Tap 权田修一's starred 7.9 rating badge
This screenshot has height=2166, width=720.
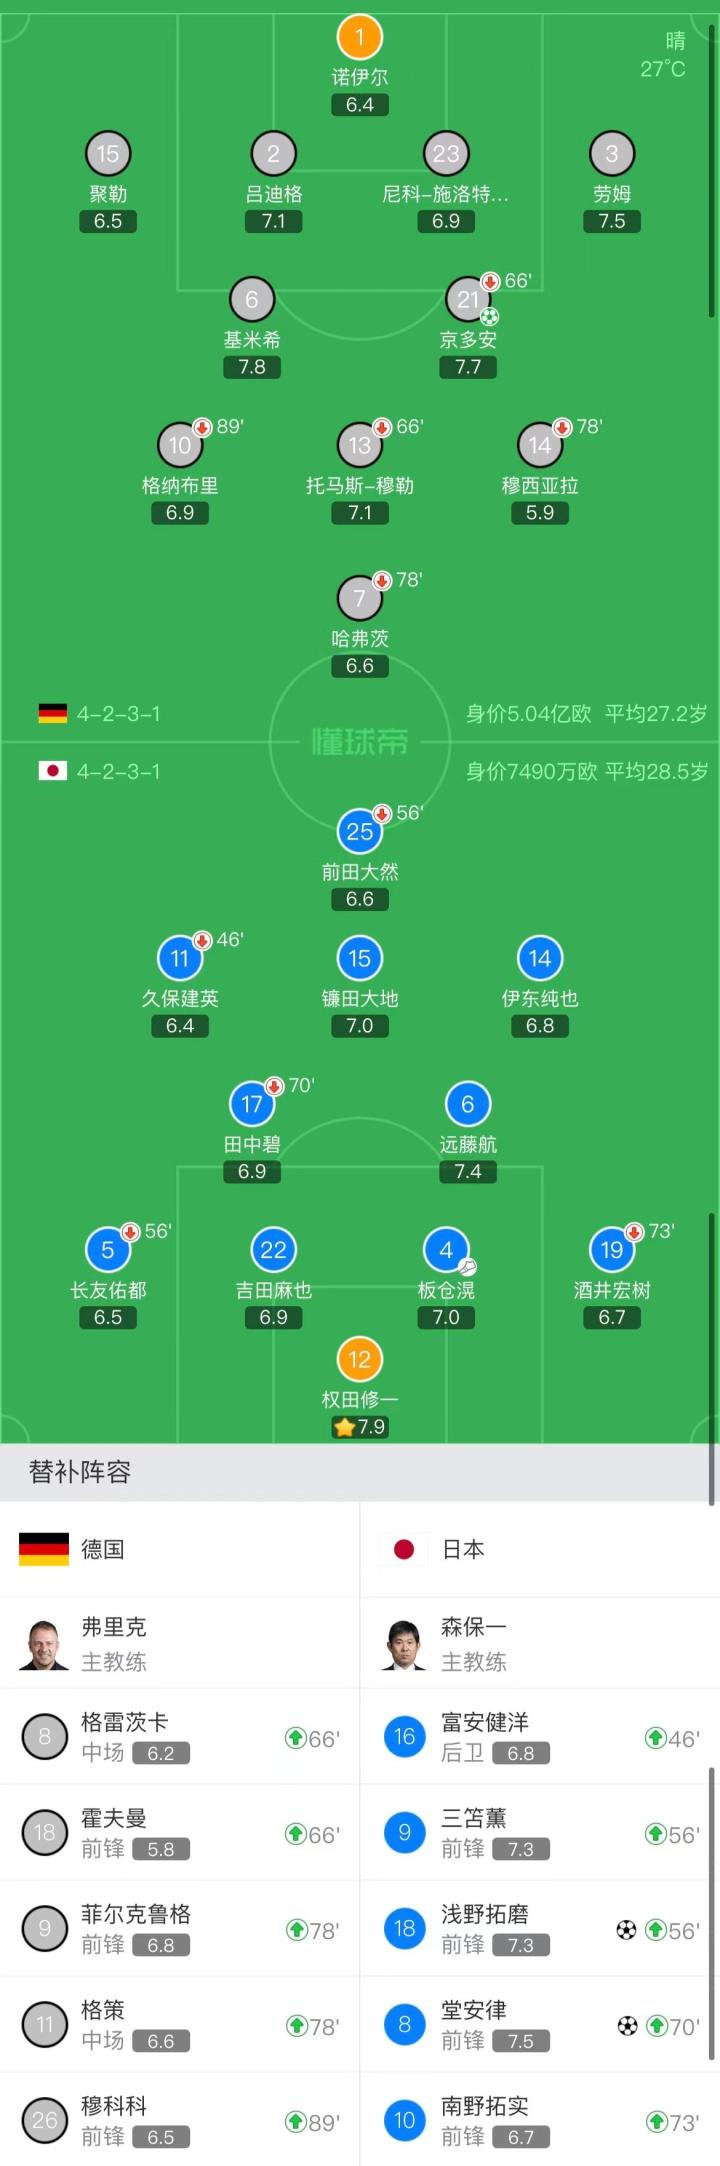(x=360, y=1427)
